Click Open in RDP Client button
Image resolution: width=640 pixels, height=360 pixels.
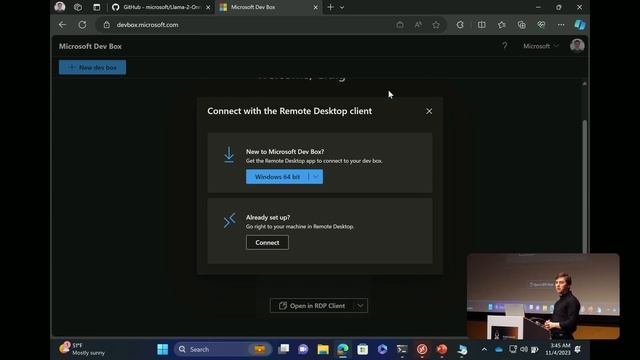[x=312, y=306]
